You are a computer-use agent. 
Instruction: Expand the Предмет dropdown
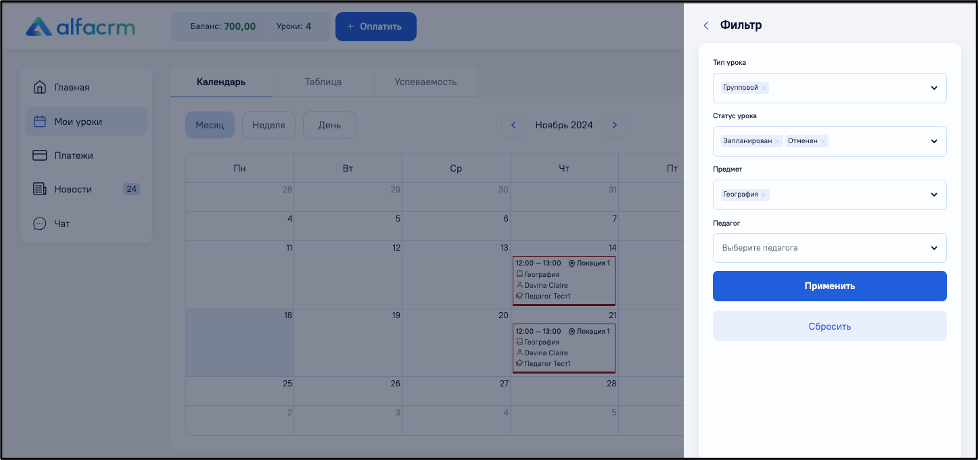934,194
